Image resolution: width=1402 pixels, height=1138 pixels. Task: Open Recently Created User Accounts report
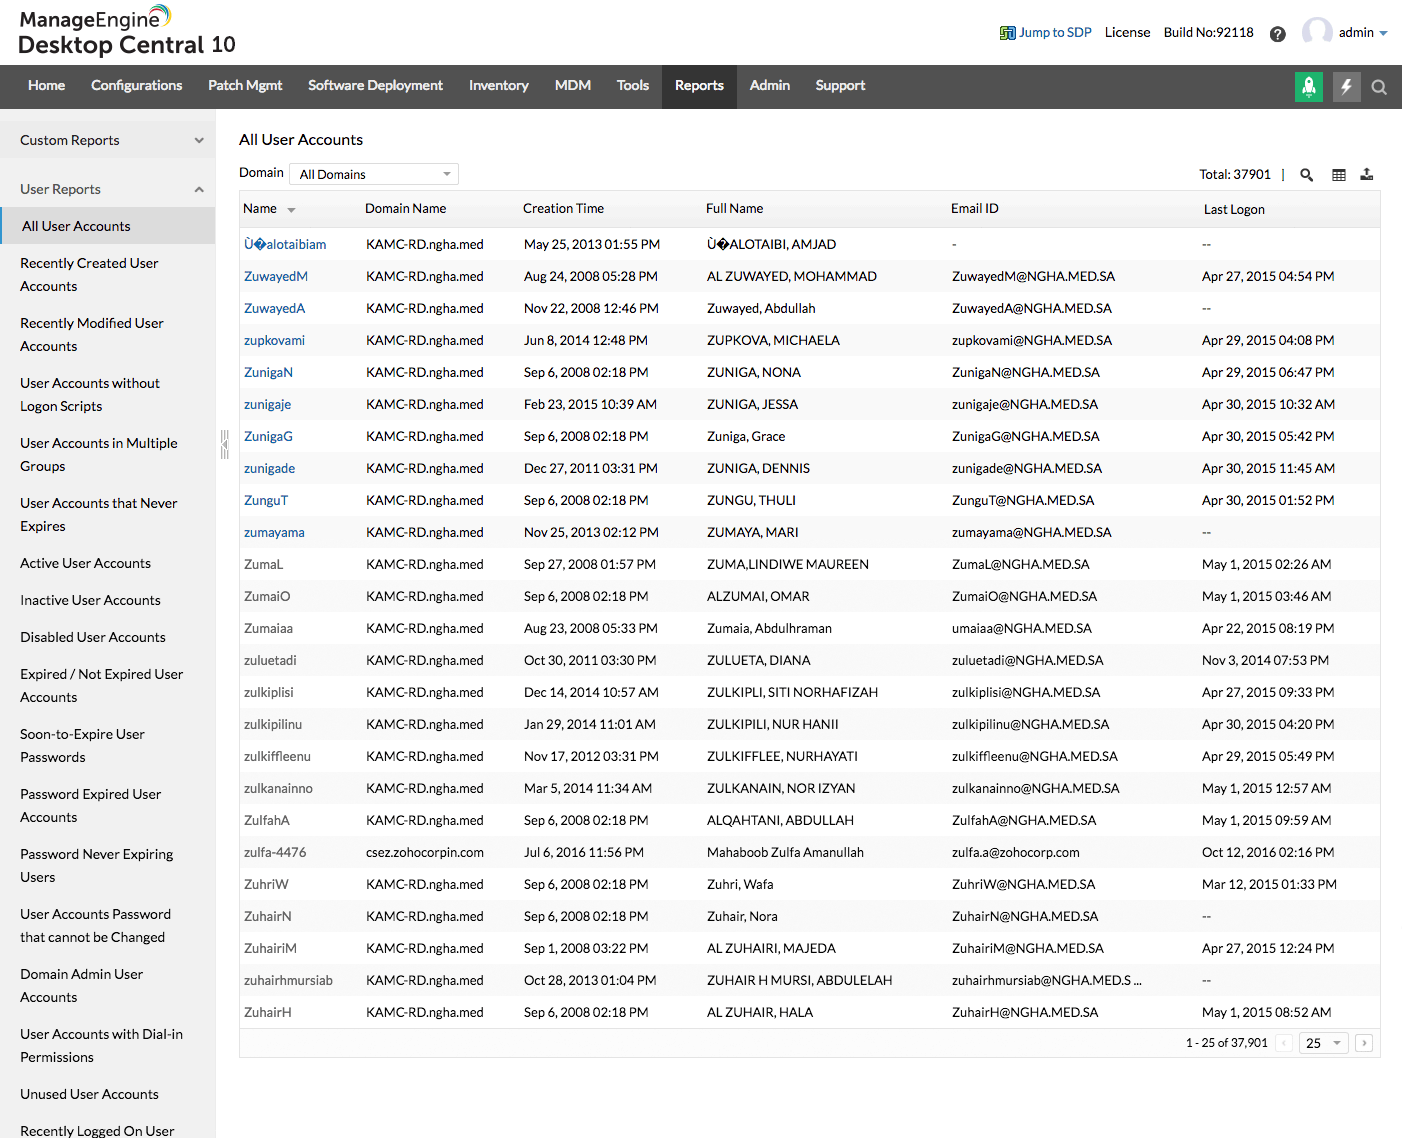click(89, 275)
